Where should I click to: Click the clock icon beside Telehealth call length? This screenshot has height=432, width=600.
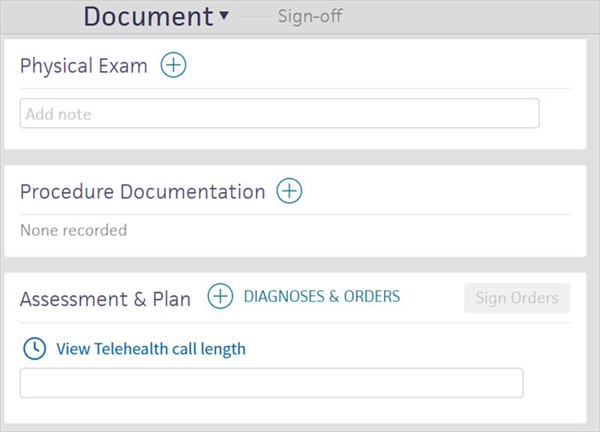(34, 349)
